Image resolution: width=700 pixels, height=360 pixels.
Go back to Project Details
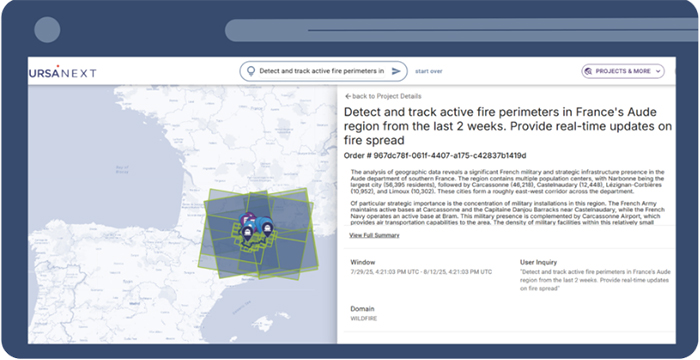pyautogui.click(x=383, y=96)
